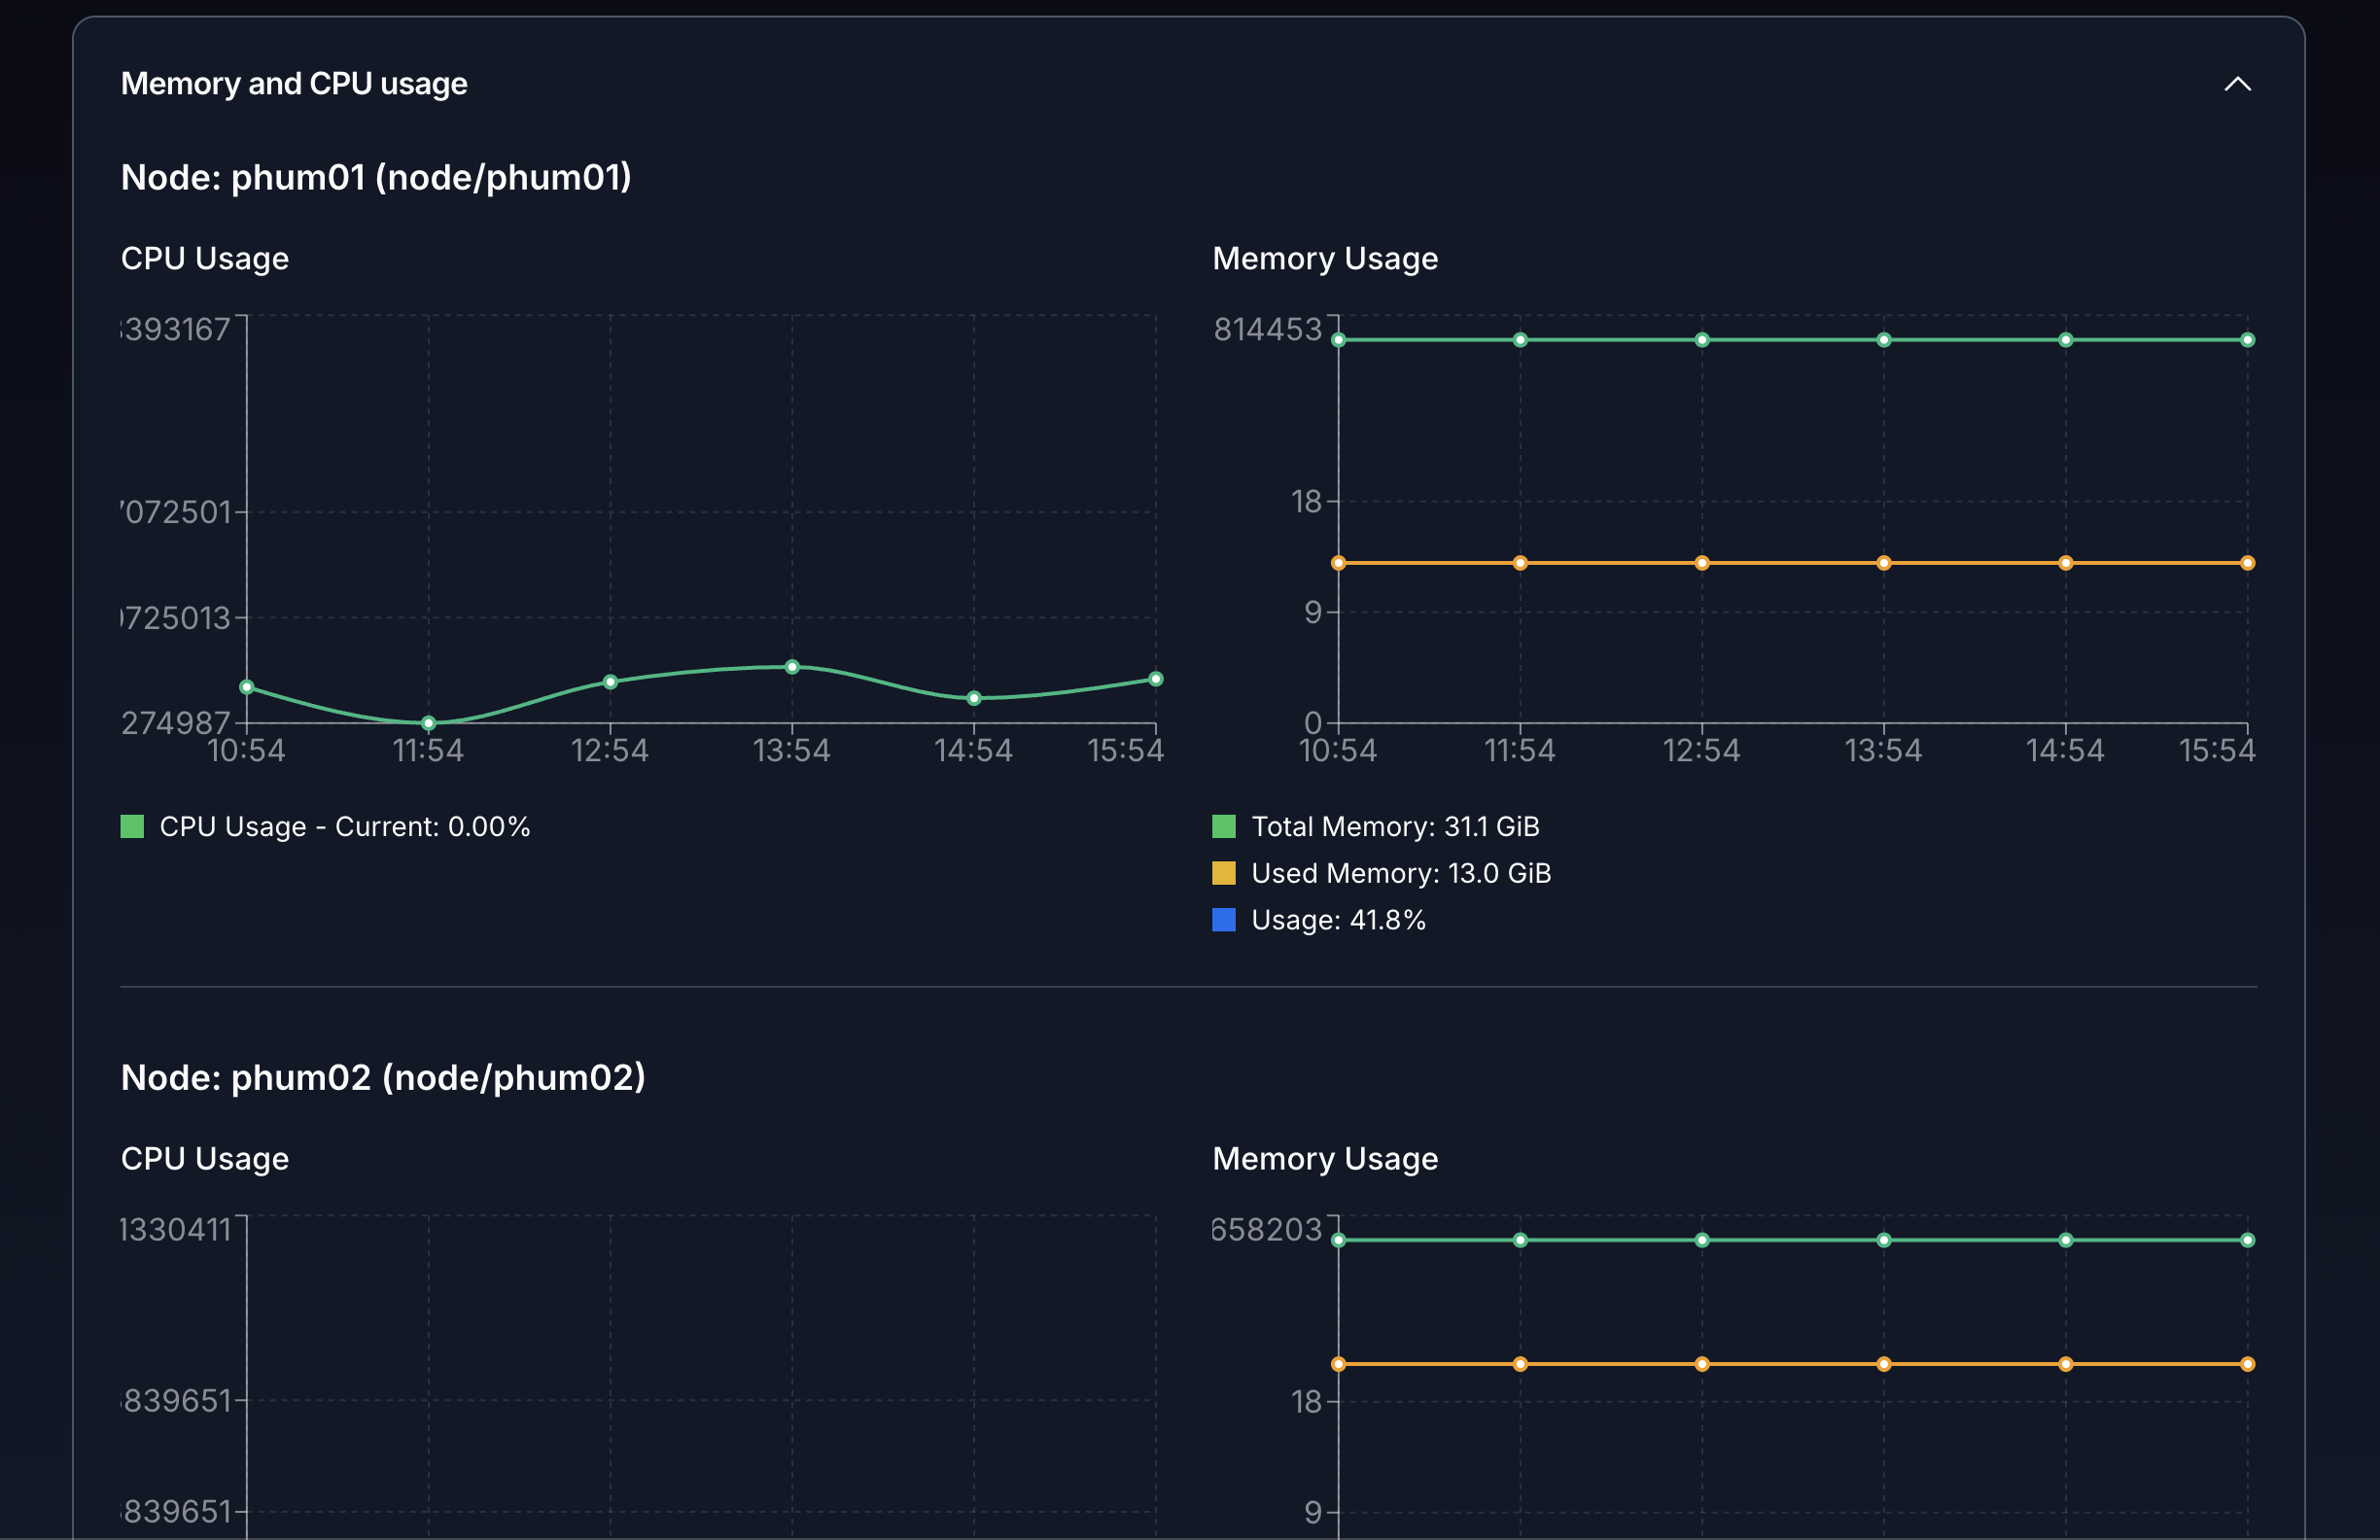Collapse the Memory and CPU usage panel
The width and height of the screenshot is (2380, 1540).
pos(2237,84)
